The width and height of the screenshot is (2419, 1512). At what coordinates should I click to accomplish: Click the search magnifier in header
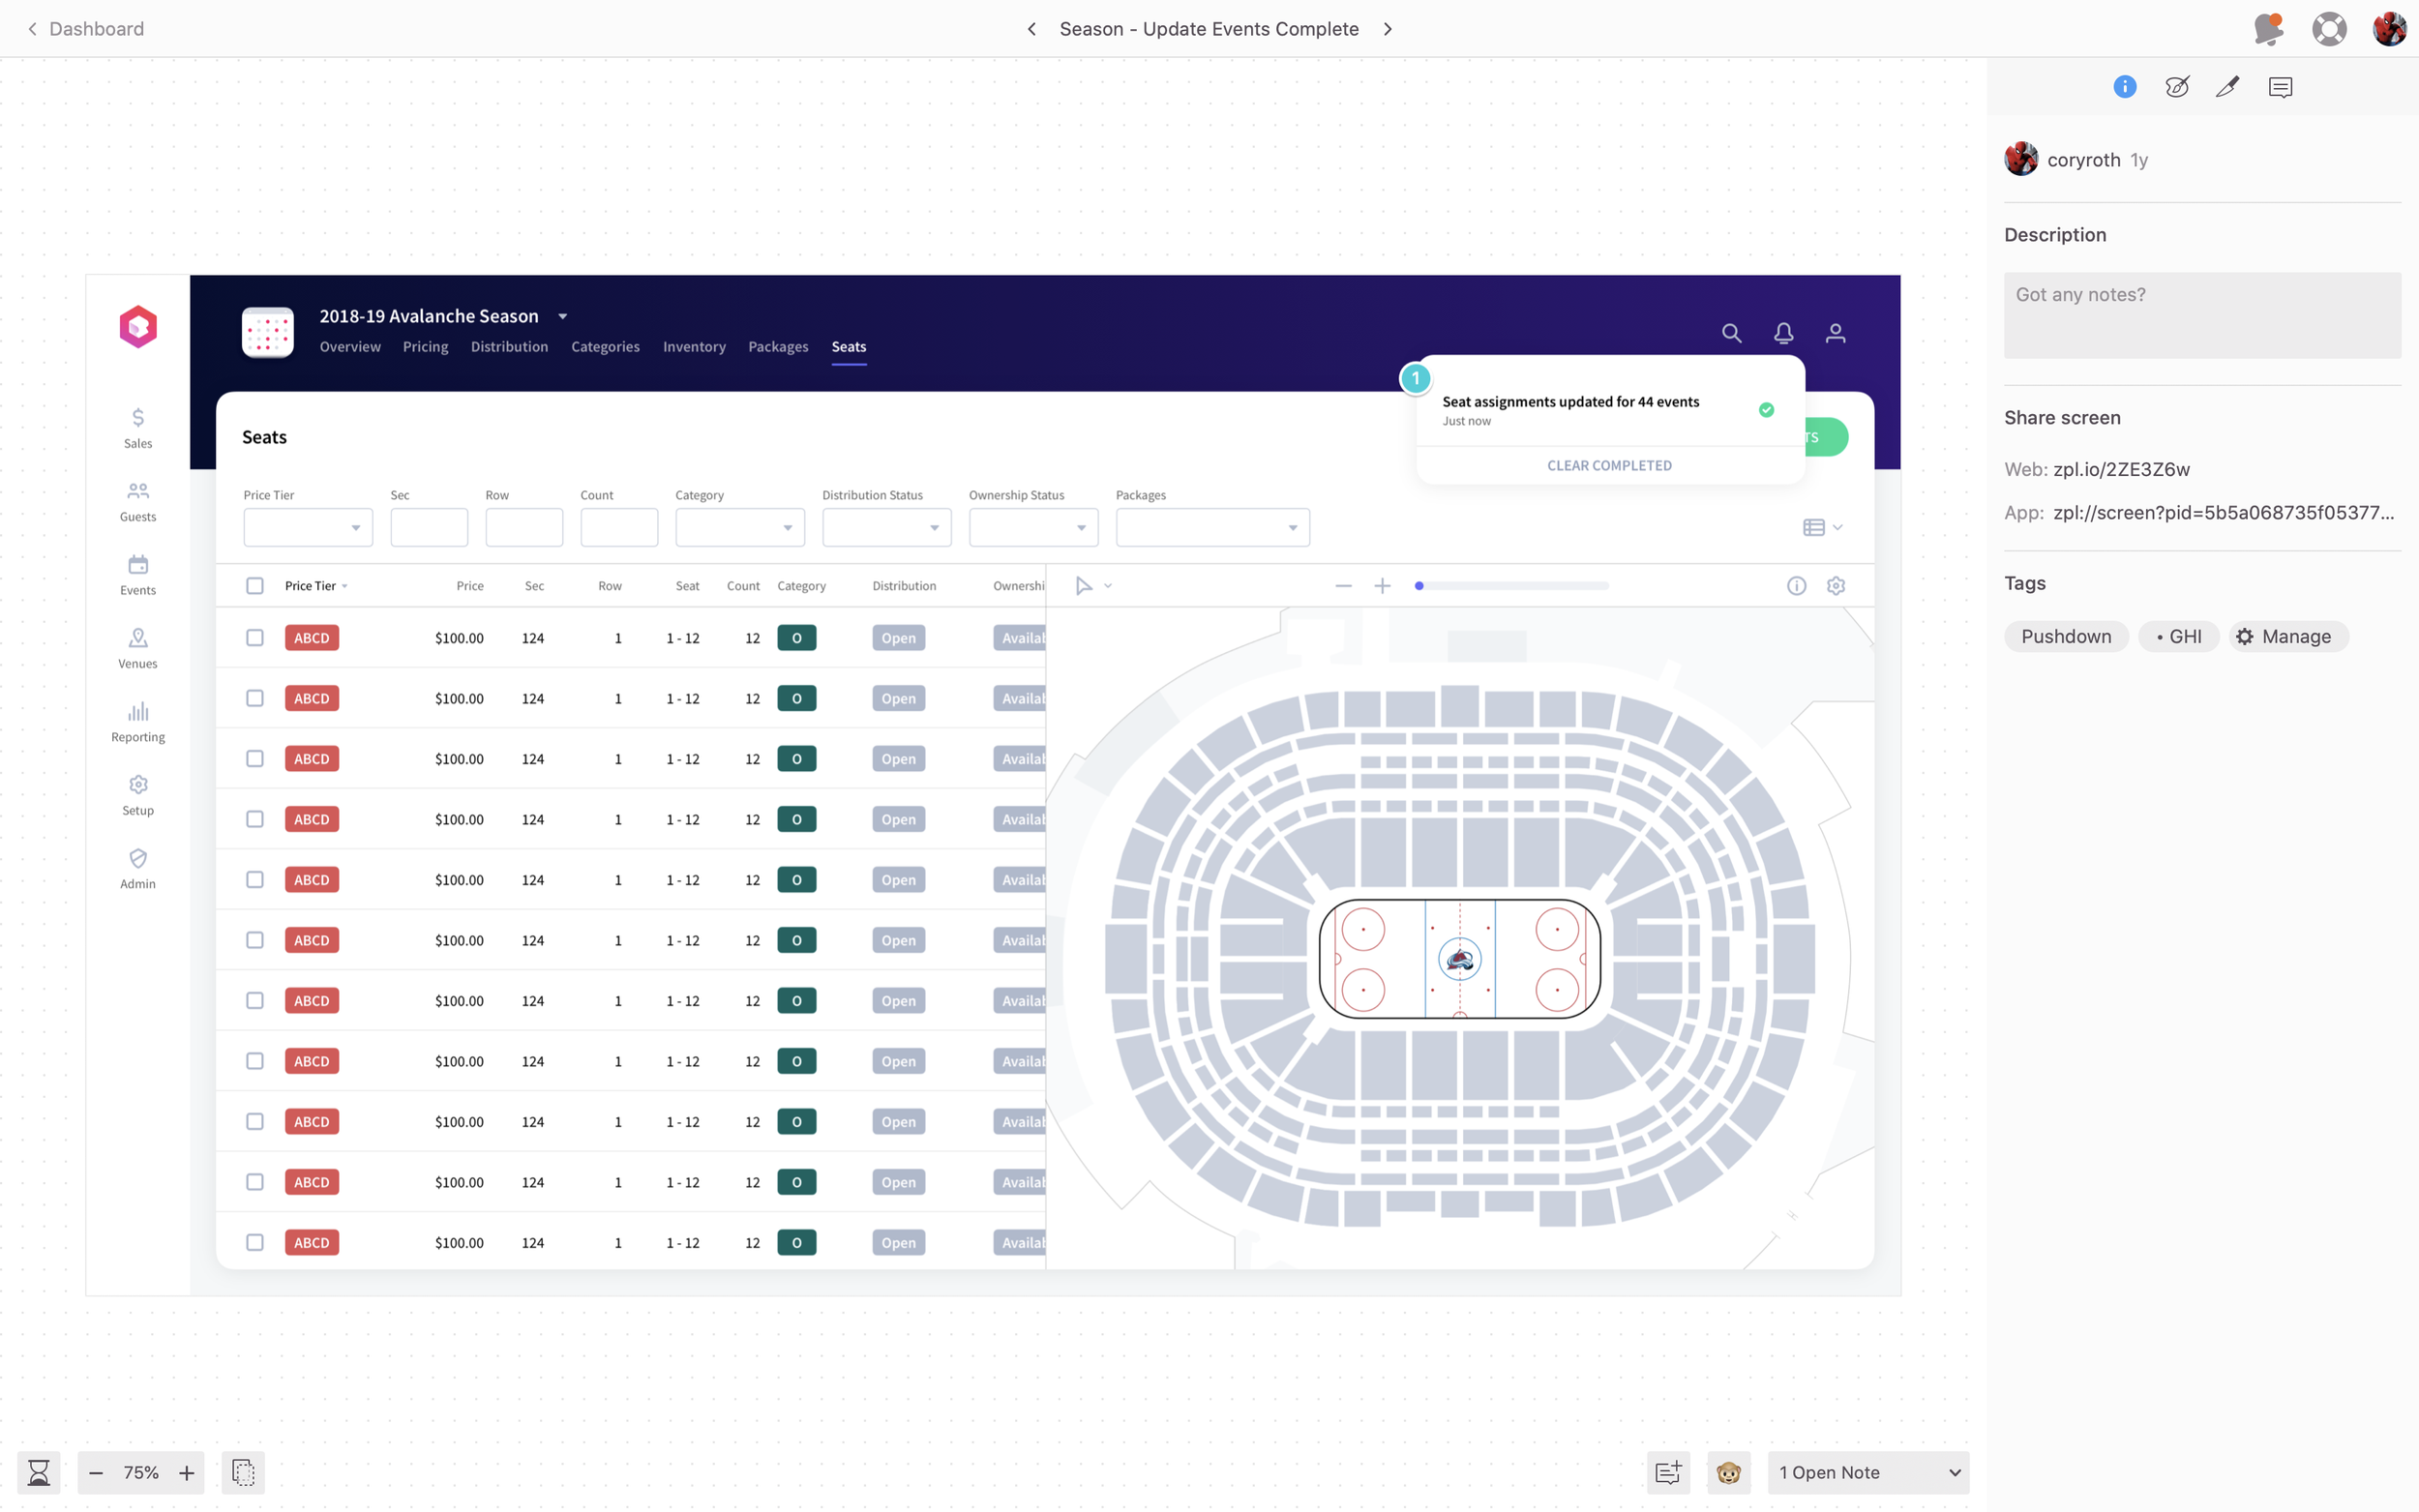(1731, 333)
